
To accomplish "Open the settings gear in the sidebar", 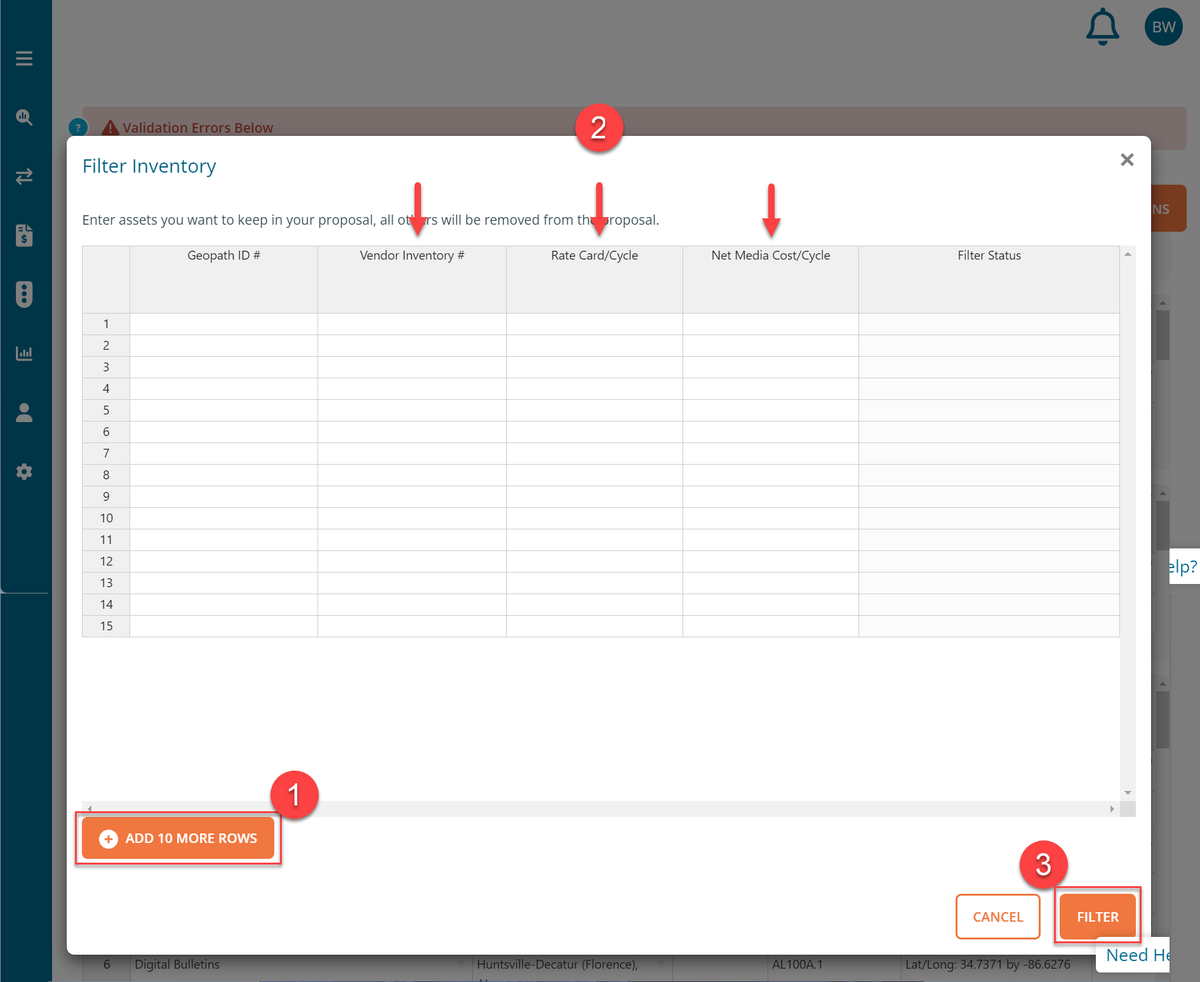I will [25, 471].
